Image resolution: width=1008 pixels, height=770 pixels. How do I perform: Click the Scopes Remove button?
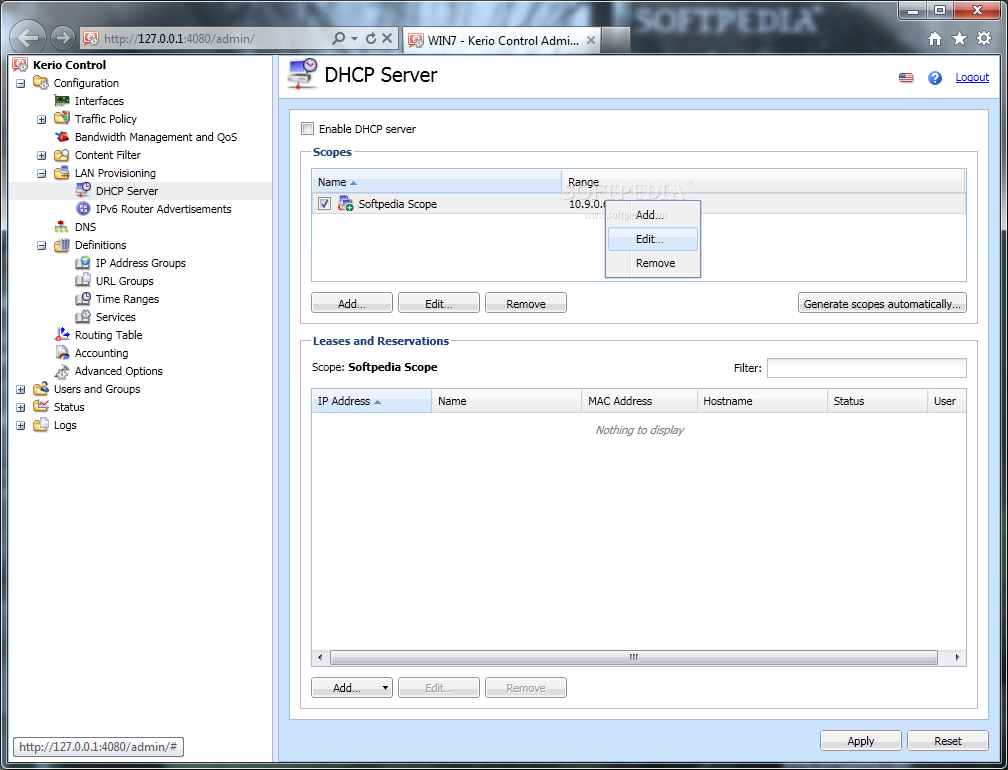[x=526, y=303]
